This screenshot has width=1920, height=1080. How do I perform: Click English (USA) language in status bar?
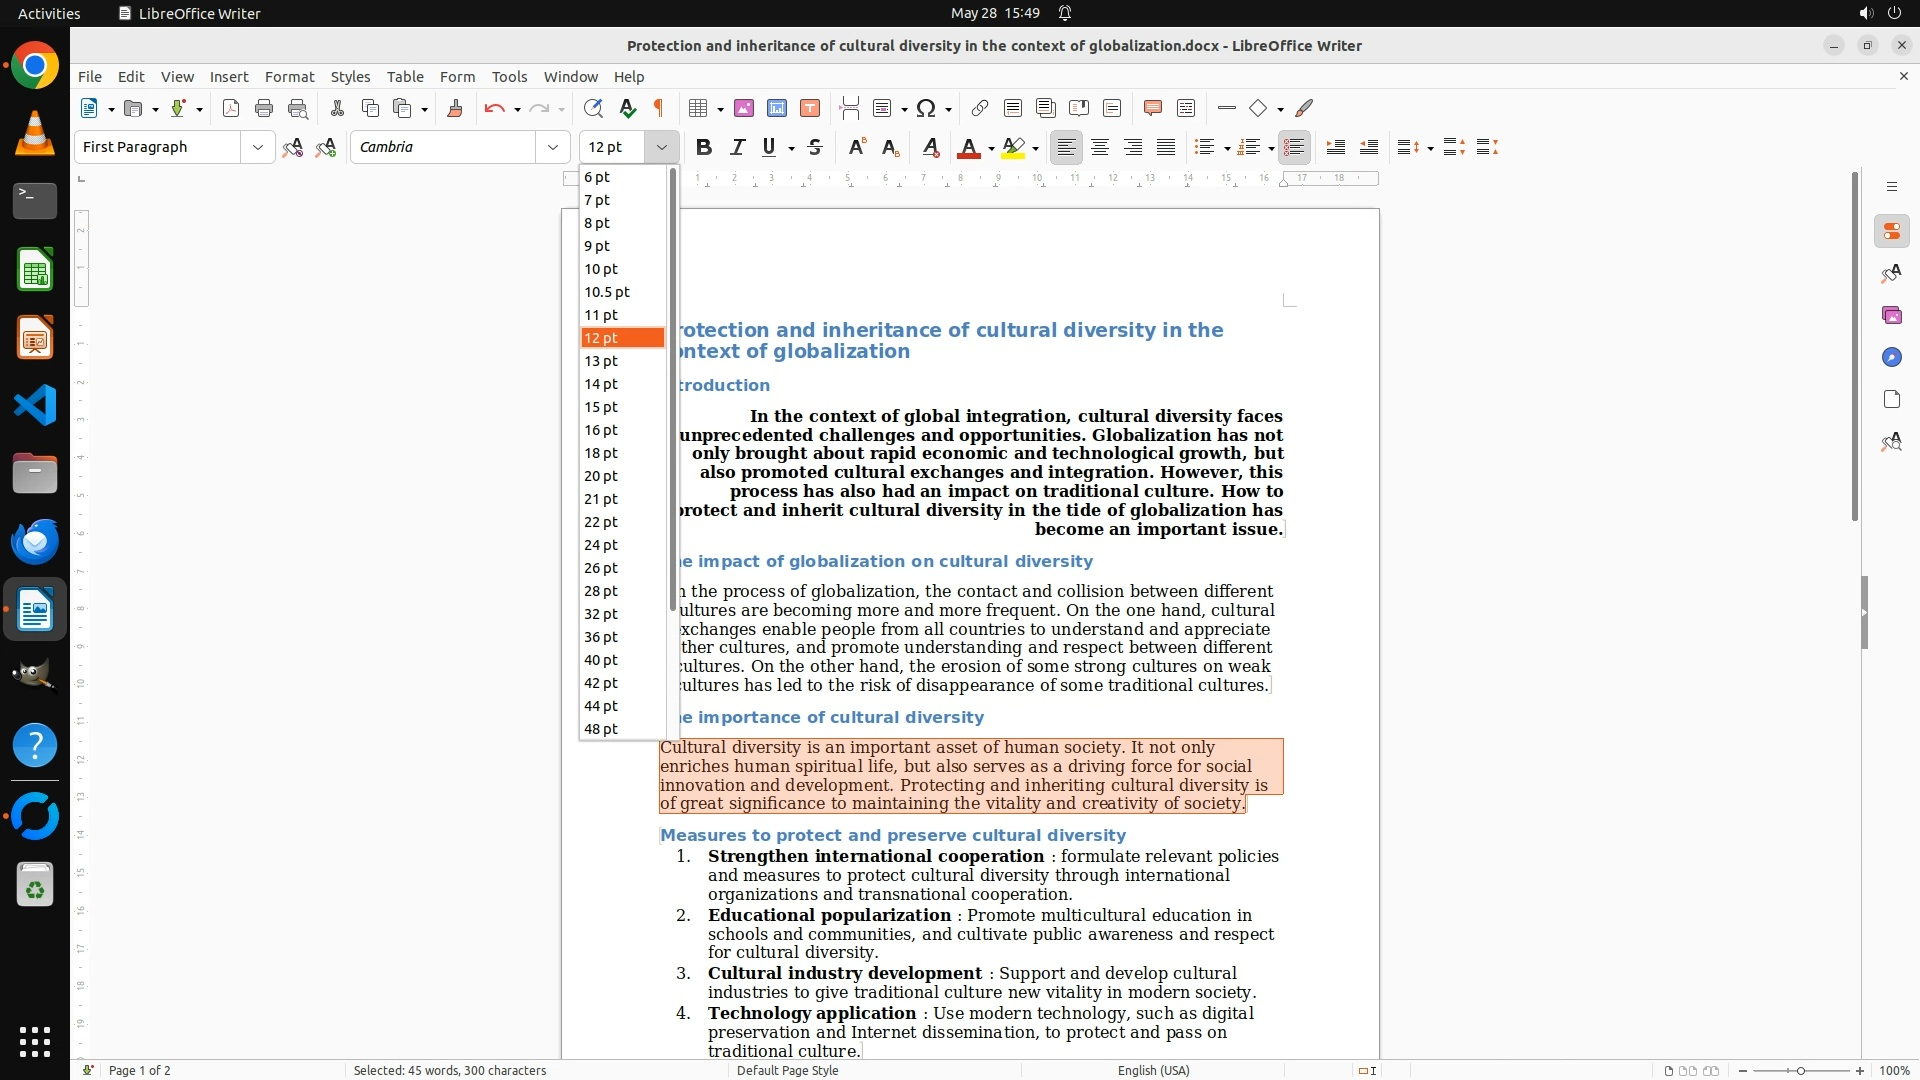1153,1070
